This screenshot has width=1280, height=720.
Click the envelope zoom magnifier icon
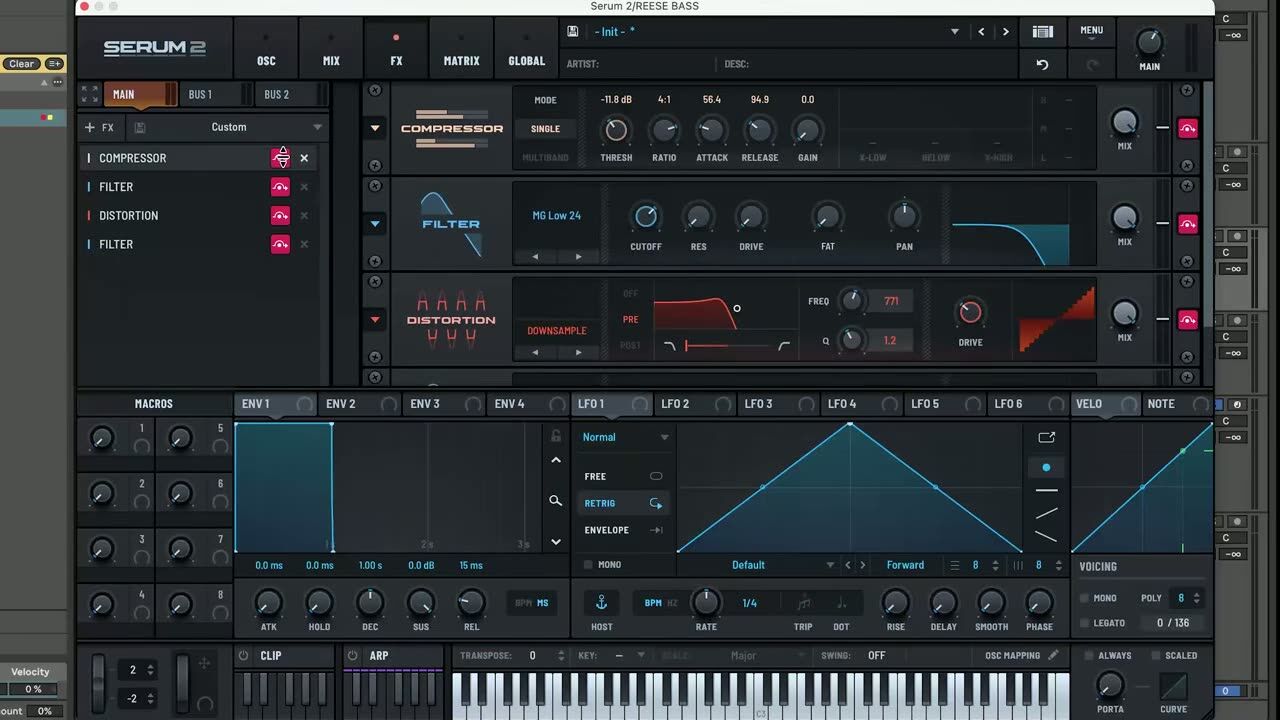(x=556, y=501)
